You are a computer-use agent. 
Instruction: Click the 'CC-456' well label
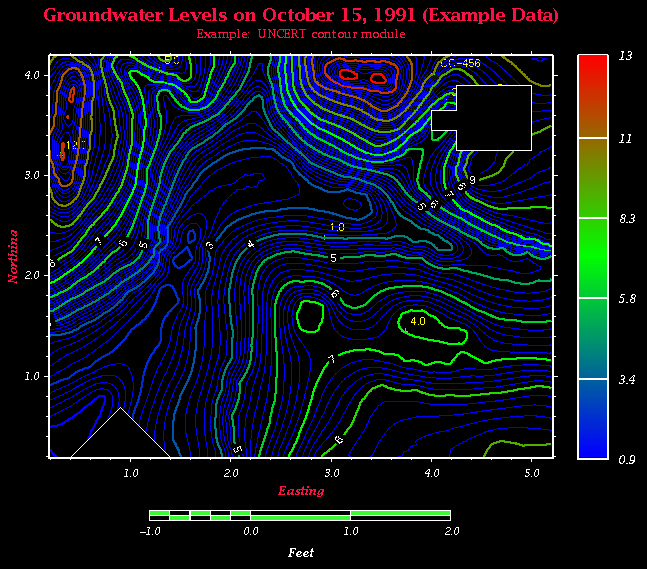click(459, 64)
